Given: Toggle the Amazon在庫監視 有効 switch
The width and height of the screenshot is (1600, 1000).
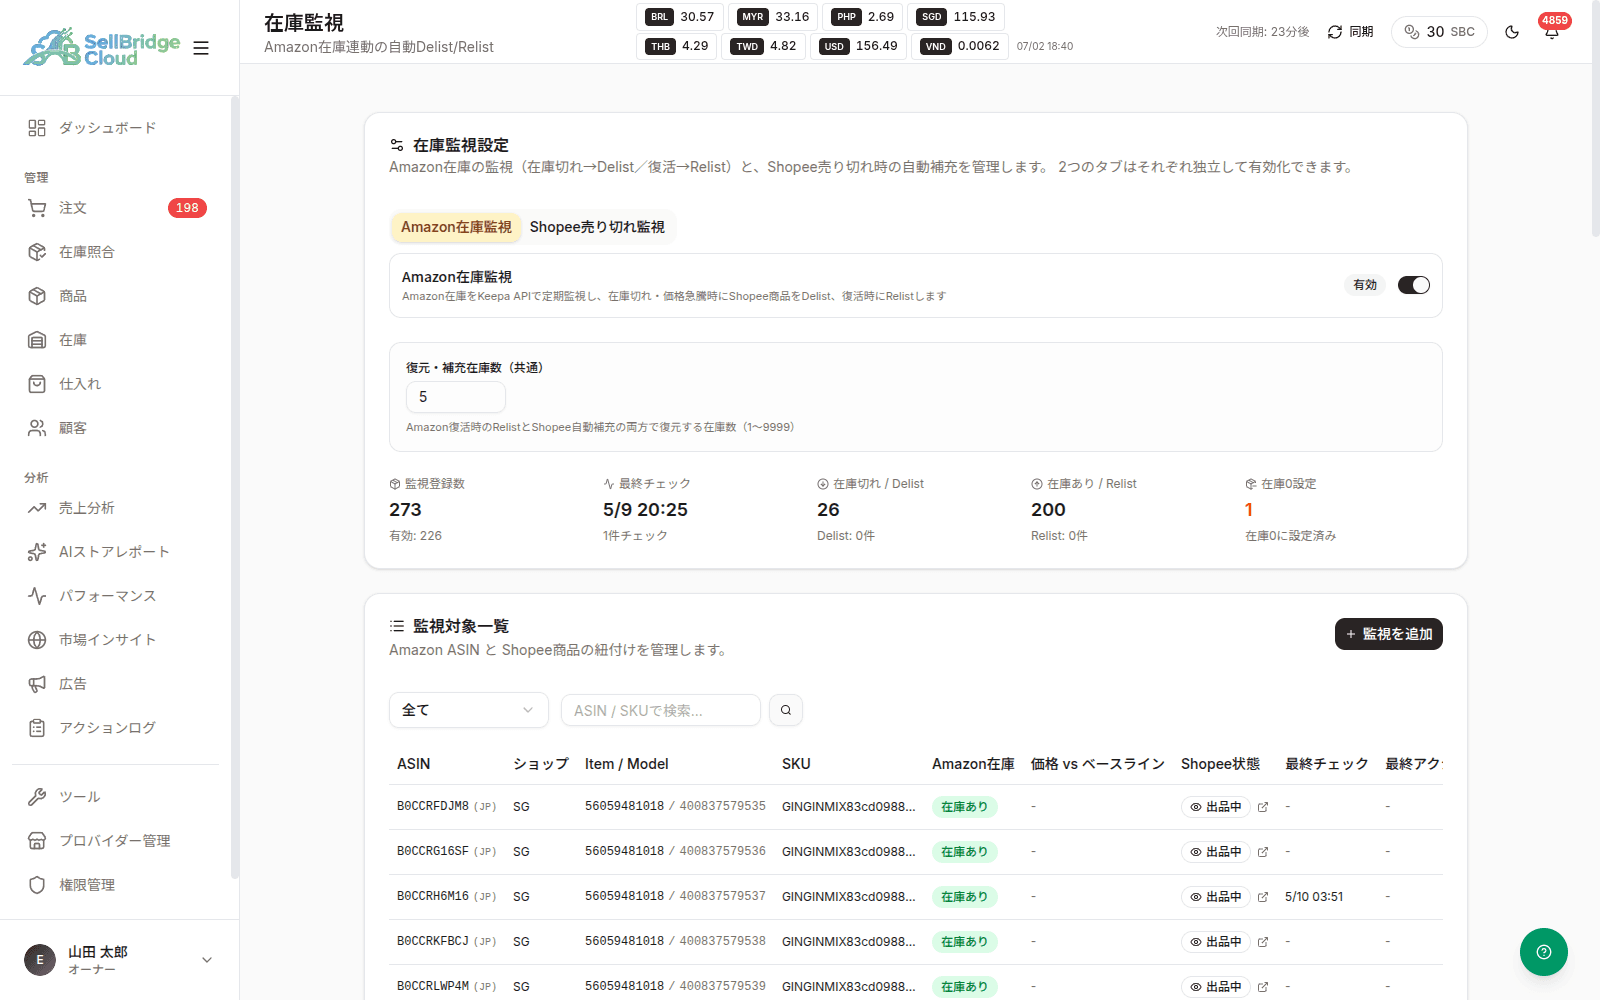Looking at the screenshot, I should pyautogui.click(x=1414, y=285).
